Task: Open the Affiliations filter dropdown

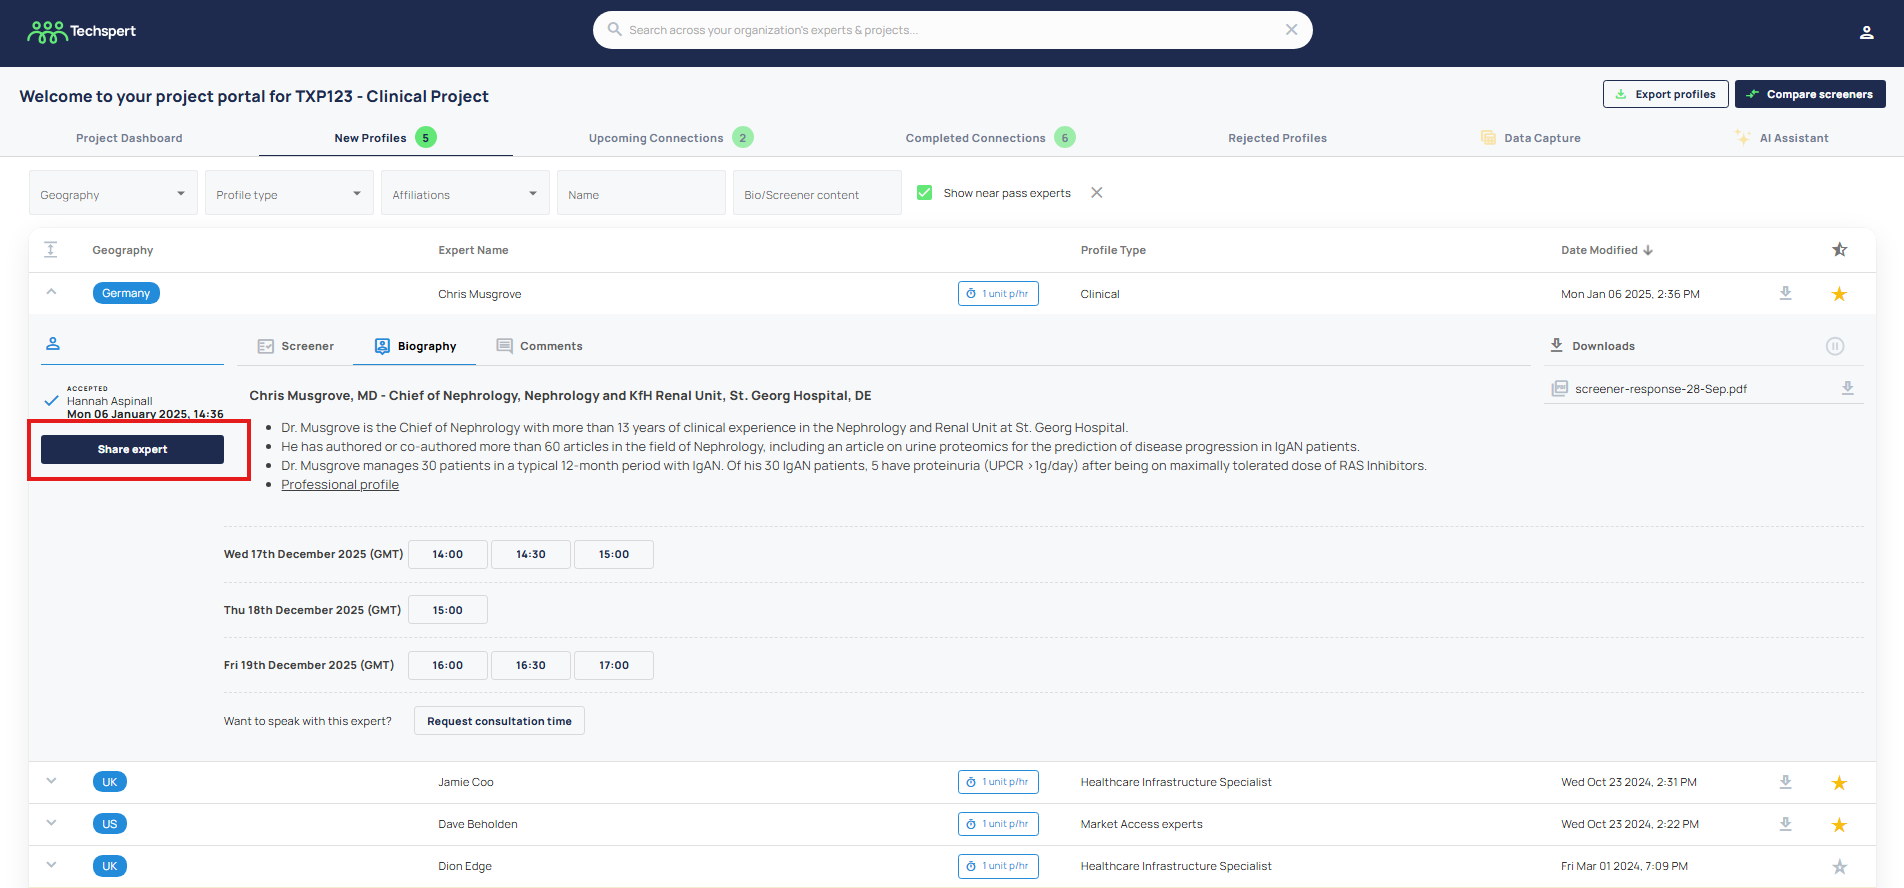Action: pos(465,193)
